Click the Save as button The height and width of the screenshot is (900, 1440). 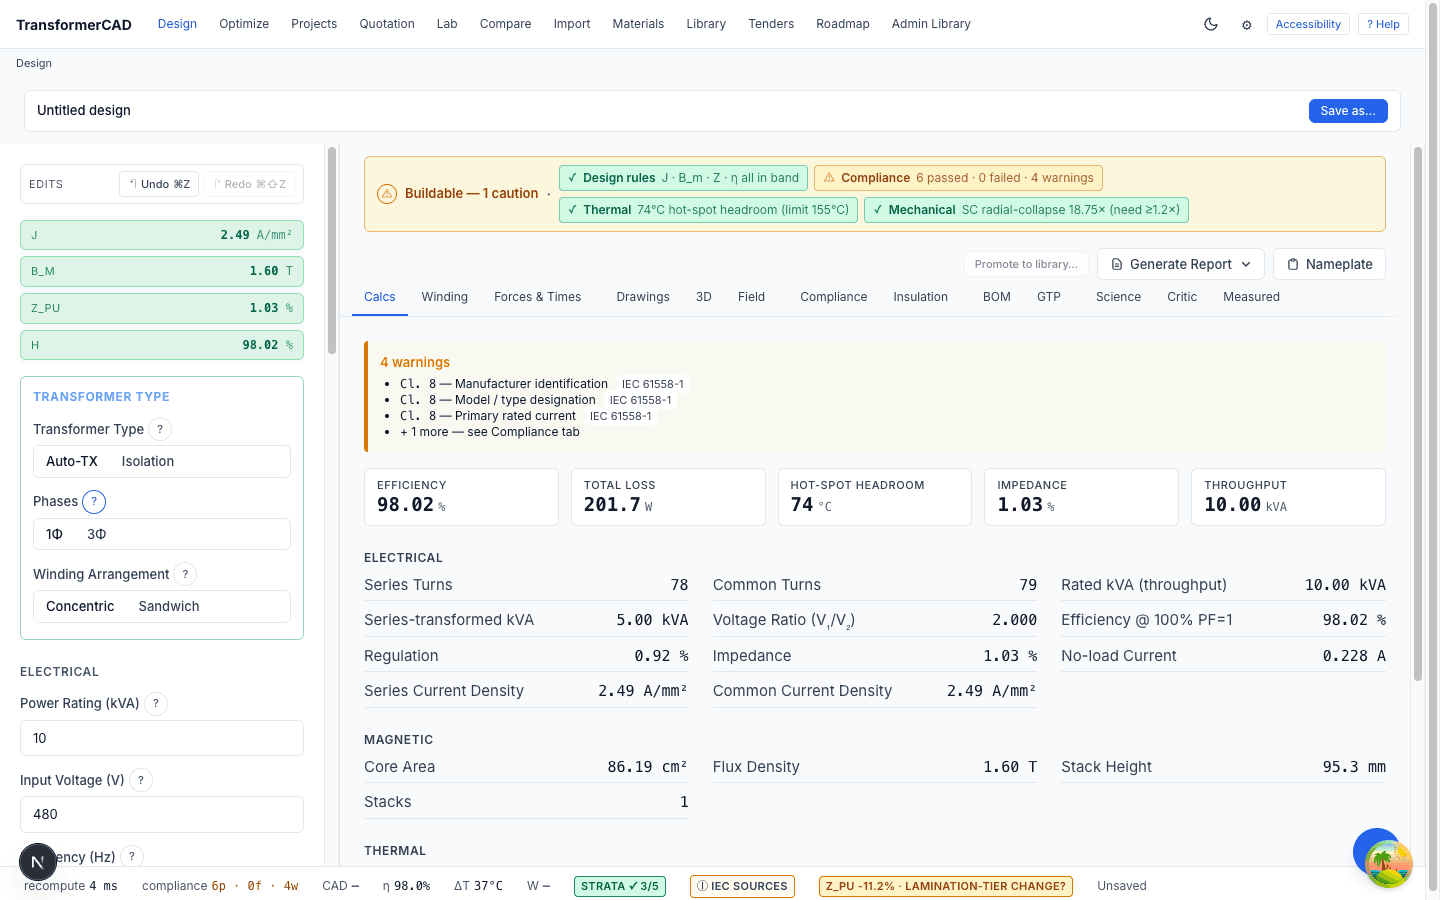(1348, 111)
